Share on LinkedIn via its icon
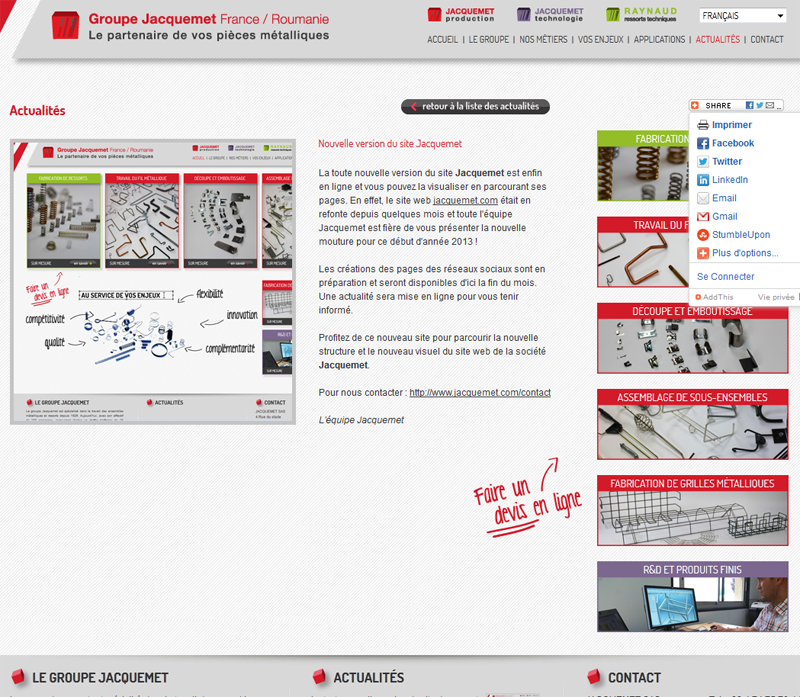Viewport: 800px width, 697px height. coord(703,180)
